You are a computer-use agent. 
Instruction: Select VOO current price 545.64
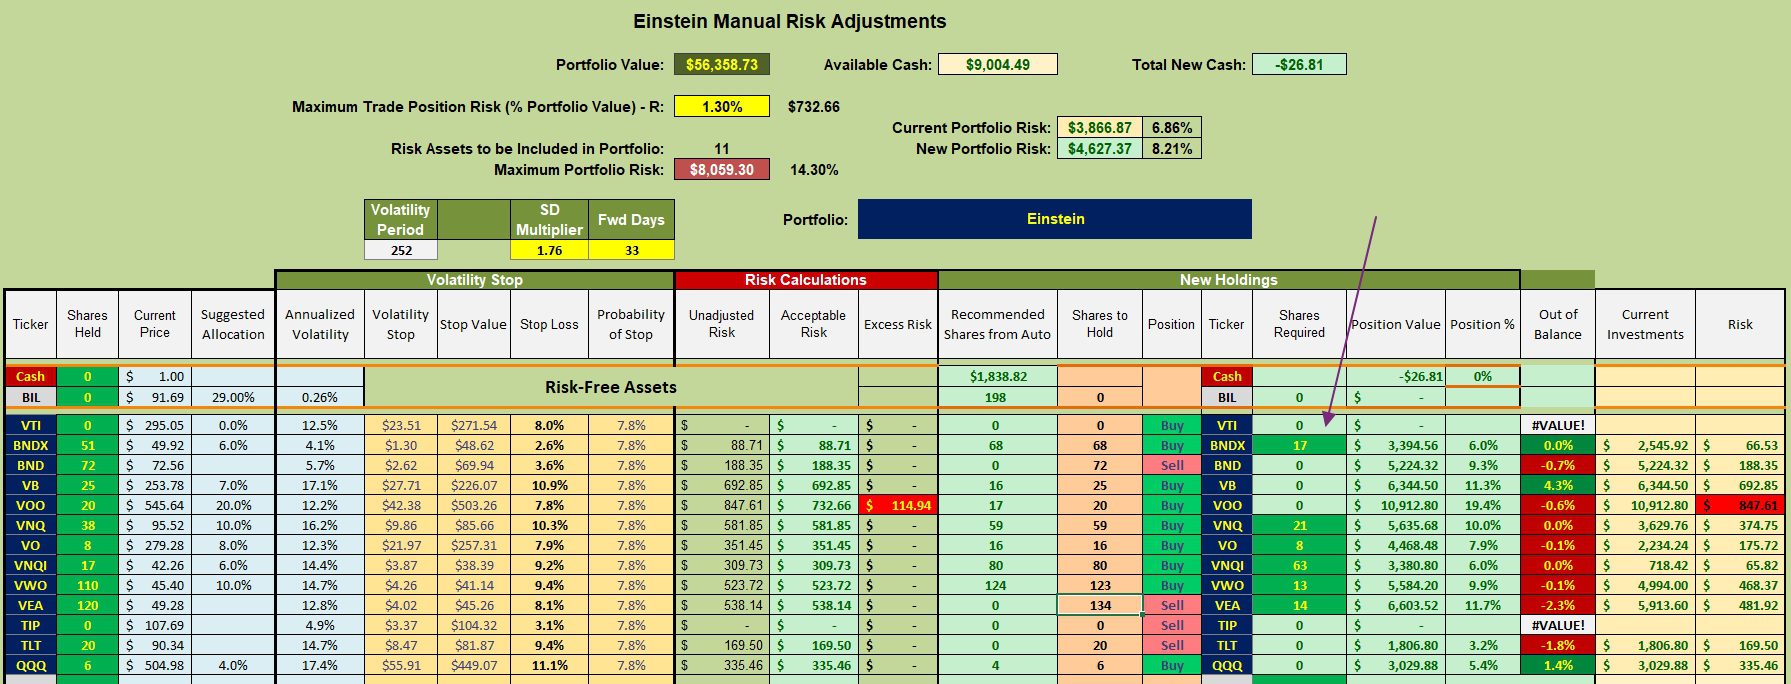(155, 505)
